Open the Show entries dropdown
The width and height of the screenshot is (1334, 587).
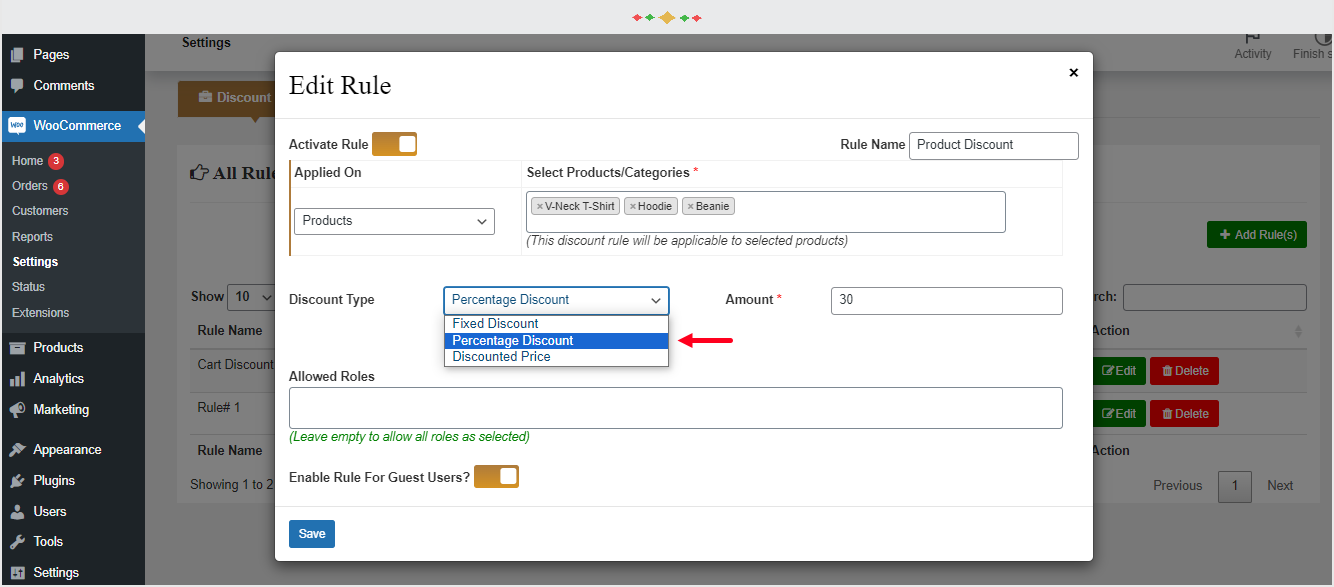[251, 296]
